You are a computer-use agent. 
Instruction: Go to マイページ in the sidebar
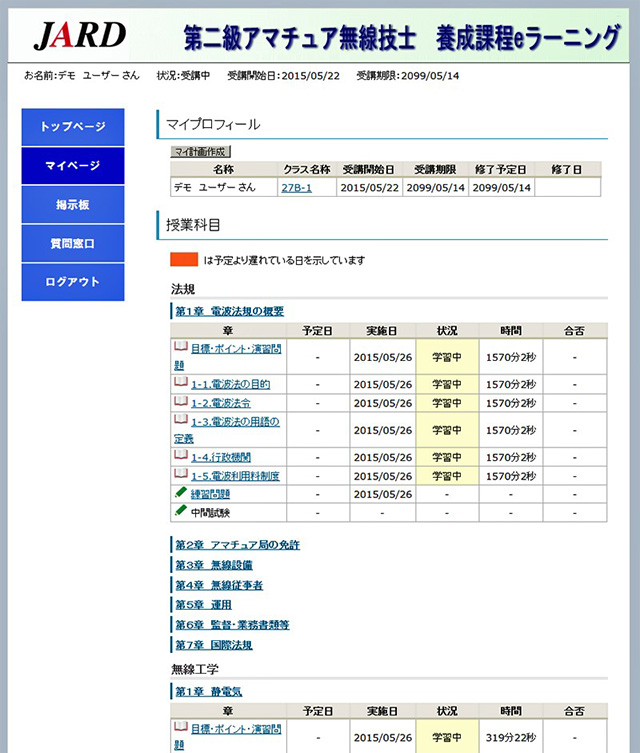pyautogui.click(x=73, y=166)
